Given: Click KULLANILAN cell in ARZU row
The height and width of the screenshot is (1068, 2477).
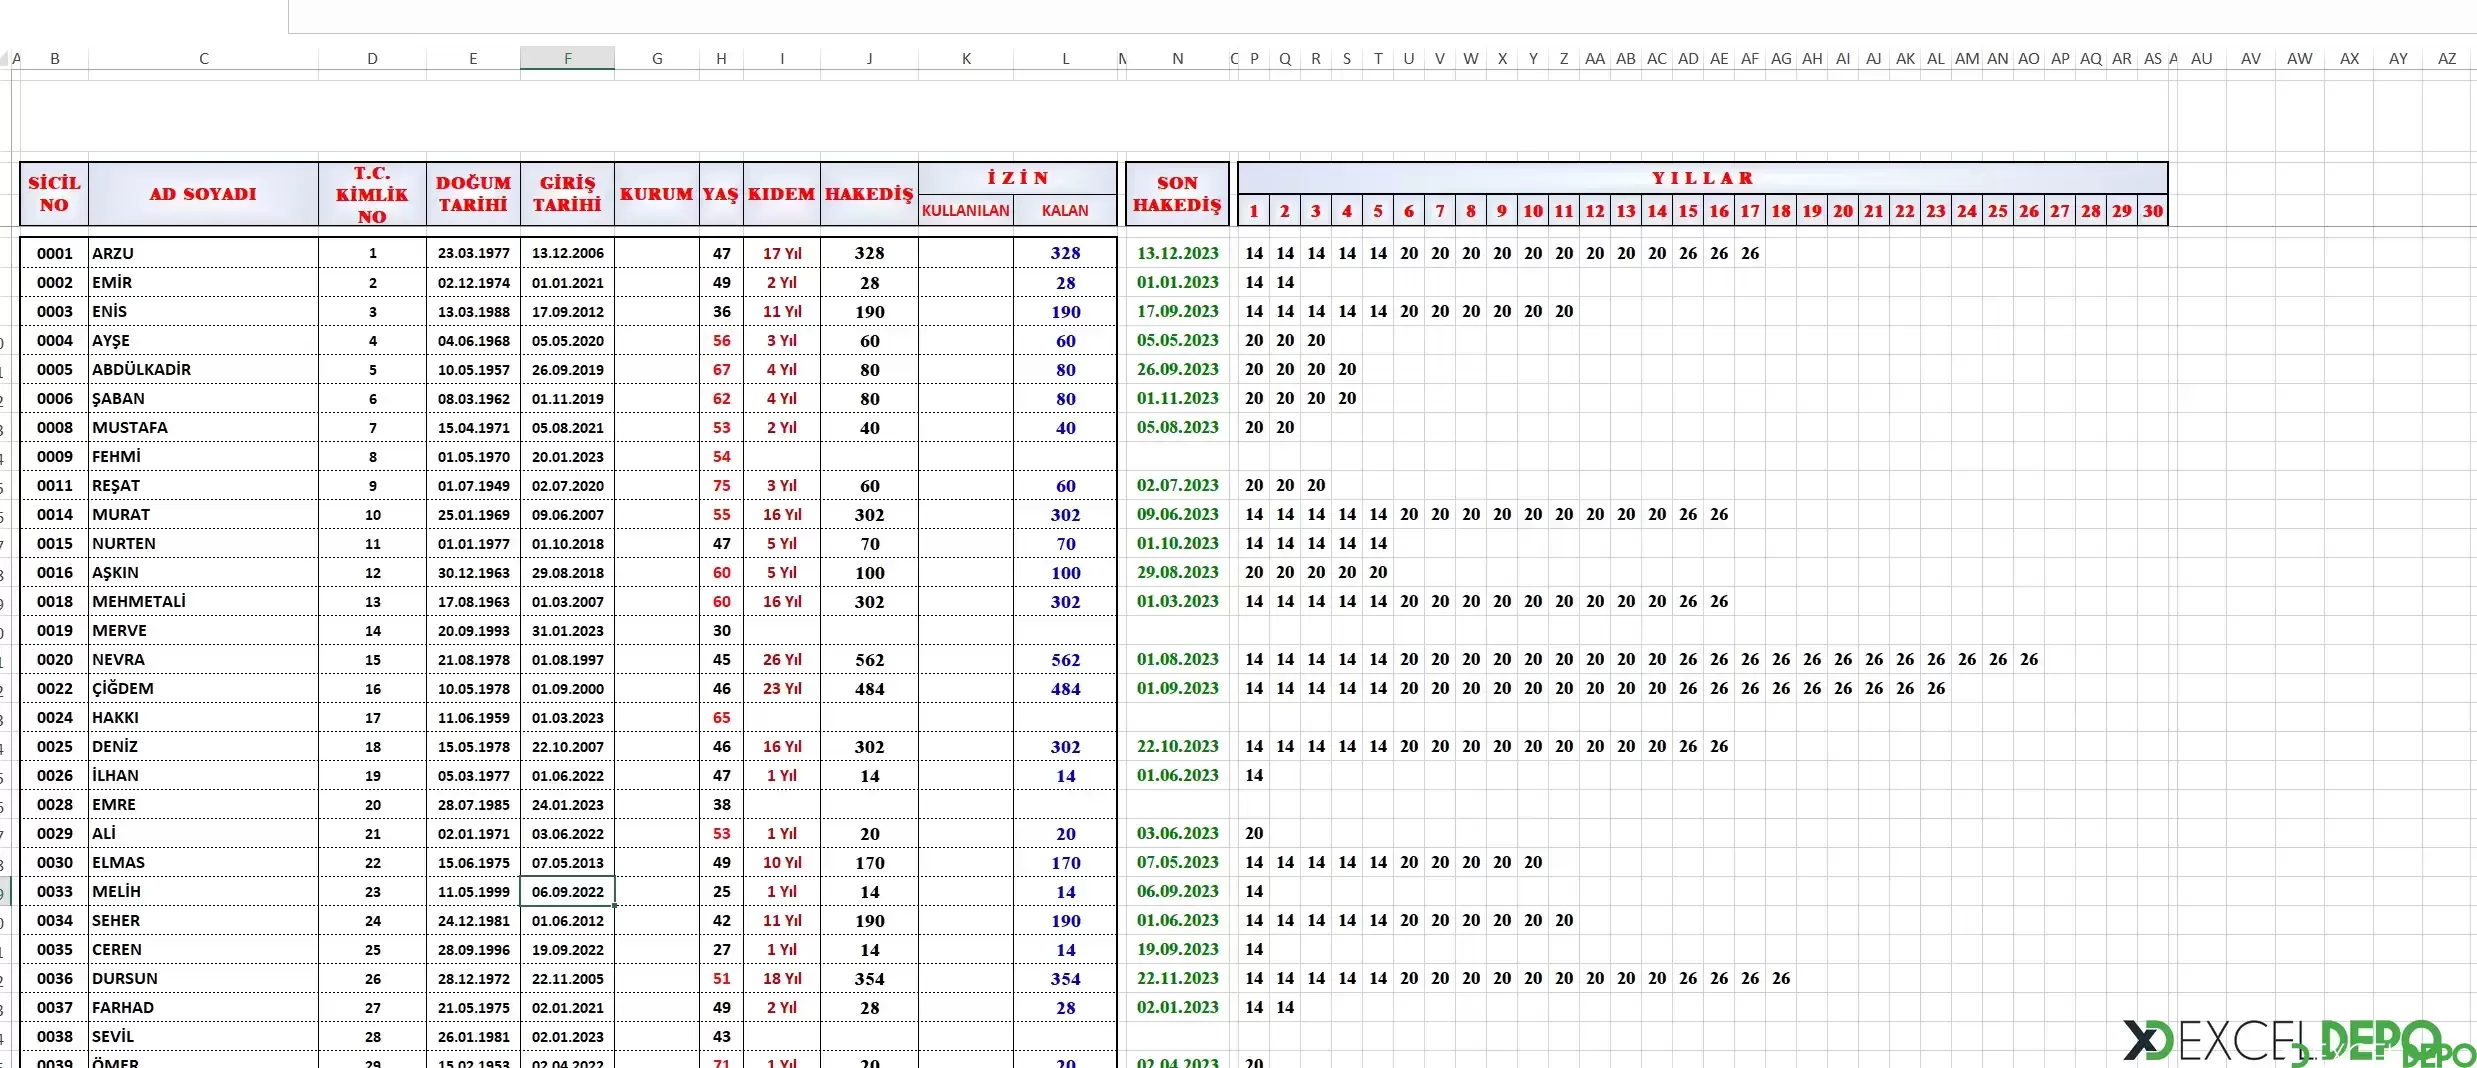Looking at the screenshot, I should click(x=965, y=253).
